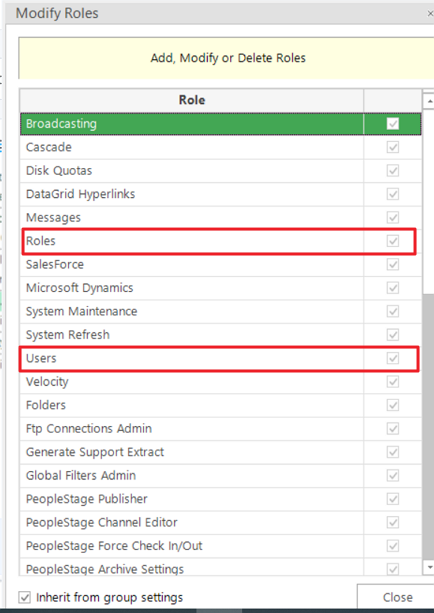Screen dimensions: 434x613
Task: Select the Global Filters Admin row
Action: (221, 475)
